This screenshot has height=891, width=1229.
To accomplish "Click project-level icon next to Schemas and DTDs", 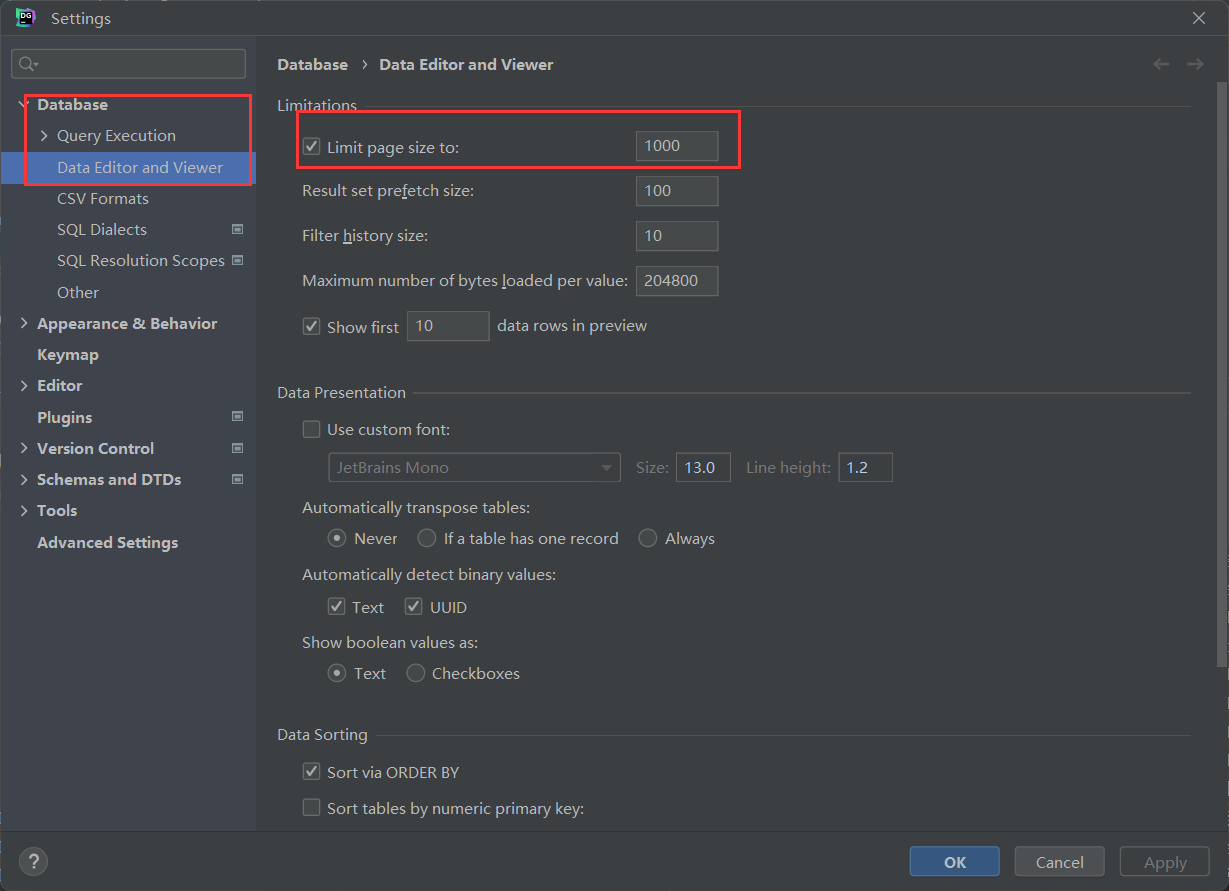I will pos(237,479).
